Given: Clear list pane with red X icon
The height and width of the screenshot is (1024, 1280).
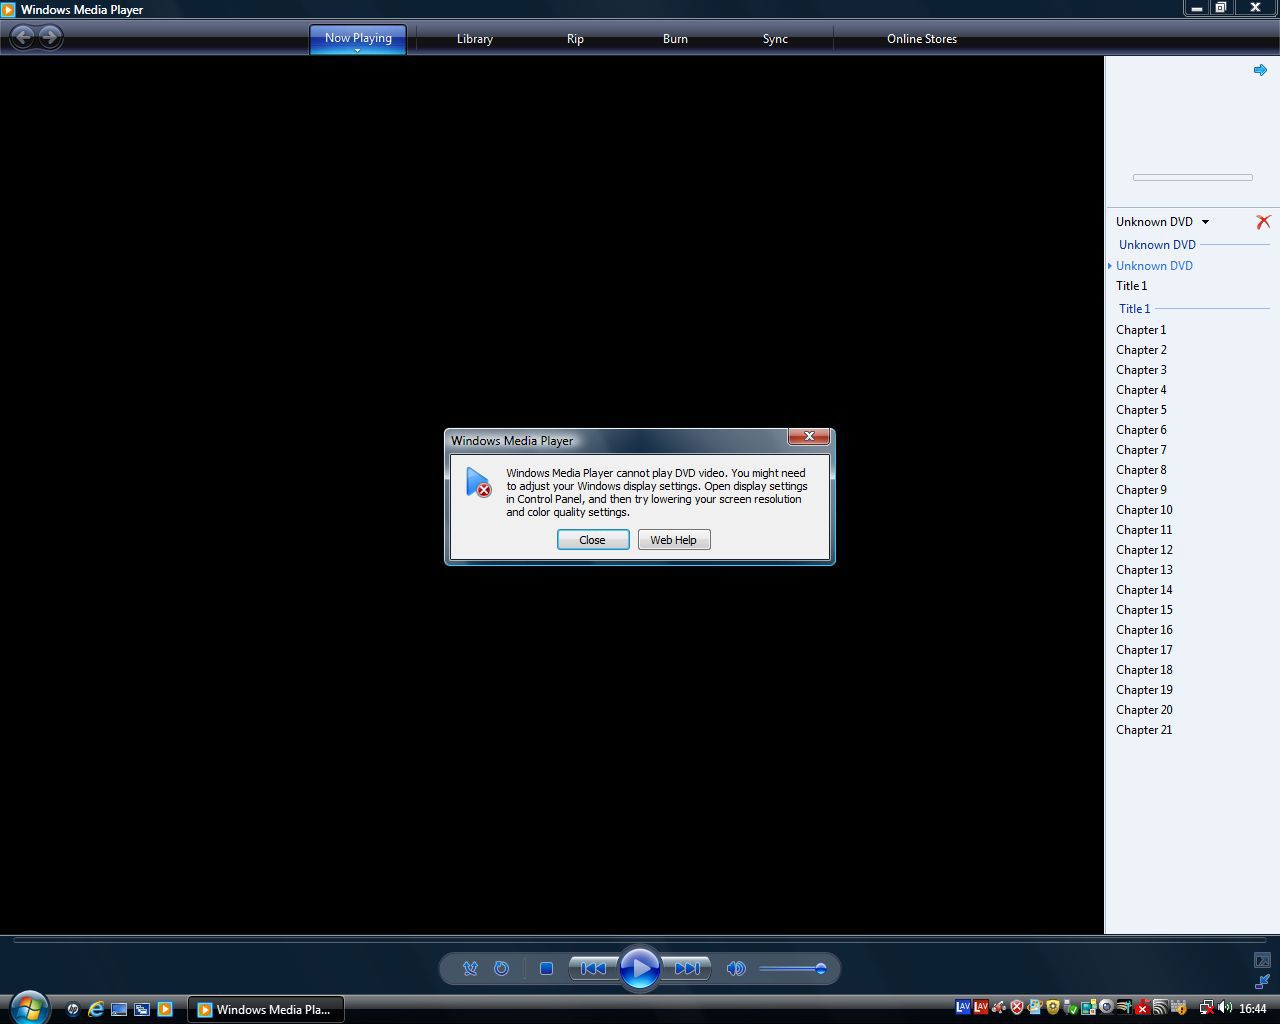Looking at the screenshot, I should [x=1263, y=222].
